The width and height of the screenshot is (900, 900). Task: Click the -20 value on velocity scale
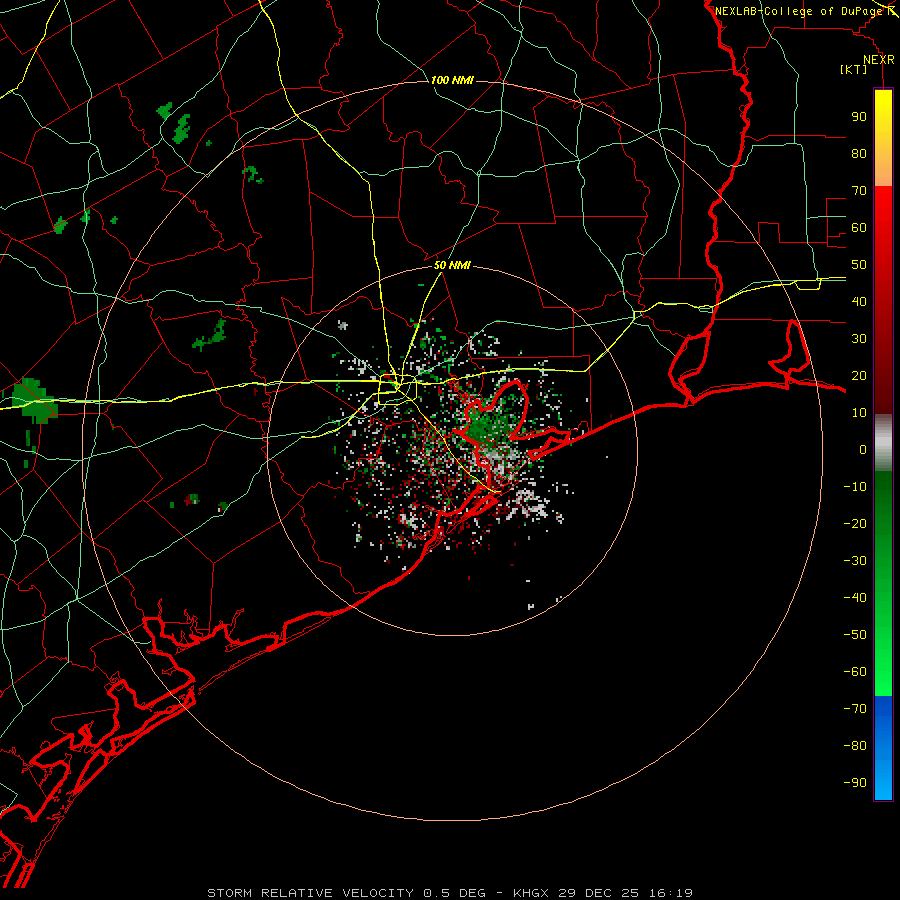[855, 523]
